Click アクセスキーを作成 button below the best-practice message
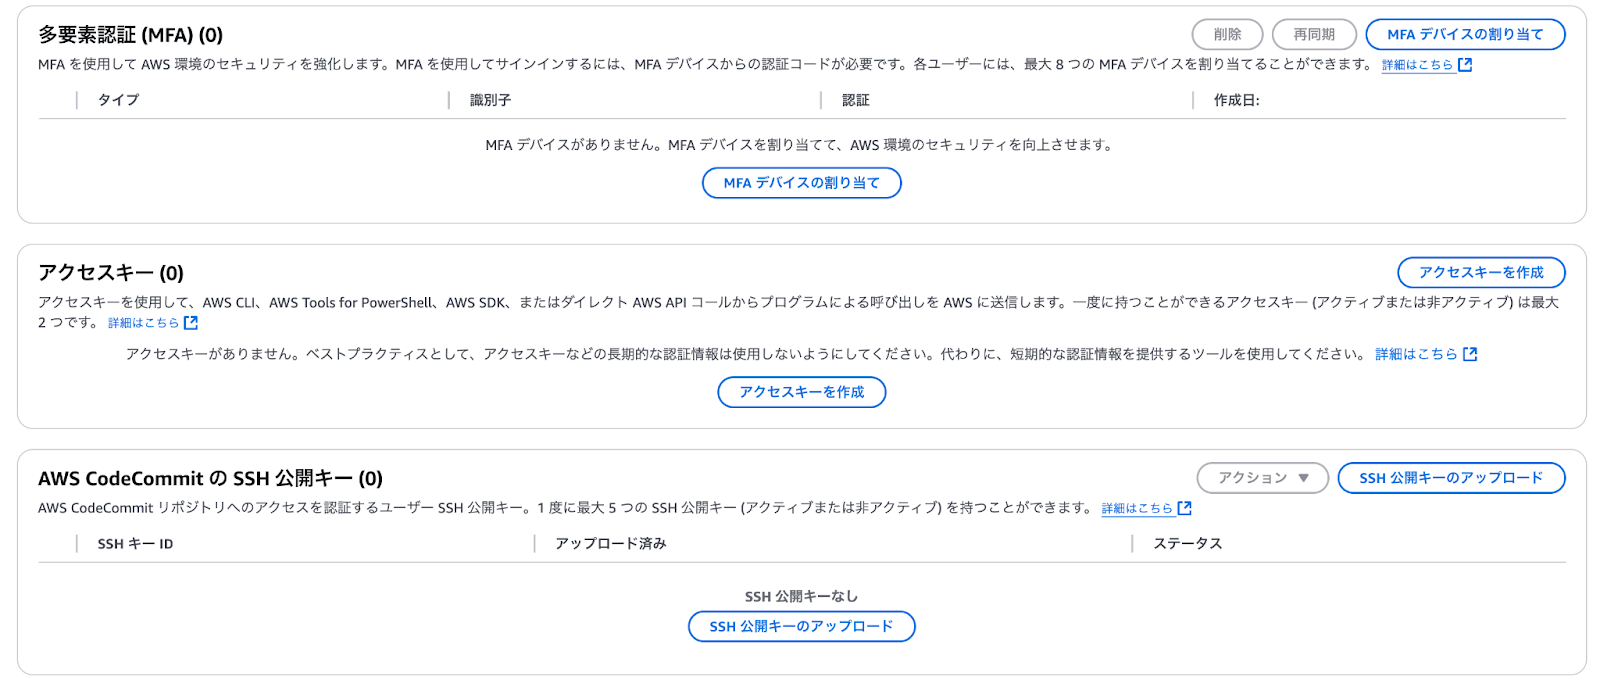The image size is (1600, 680). [x=802, y=392]
